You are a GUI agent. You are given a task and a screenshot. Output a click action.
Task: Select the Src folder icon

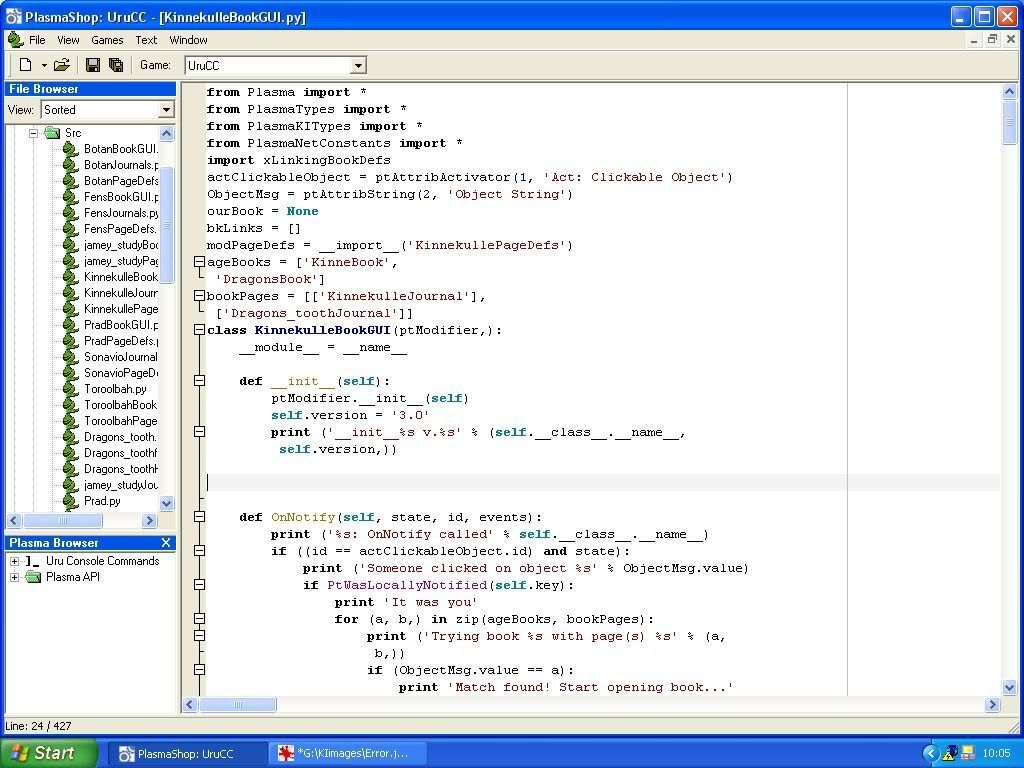coord(52,133)
